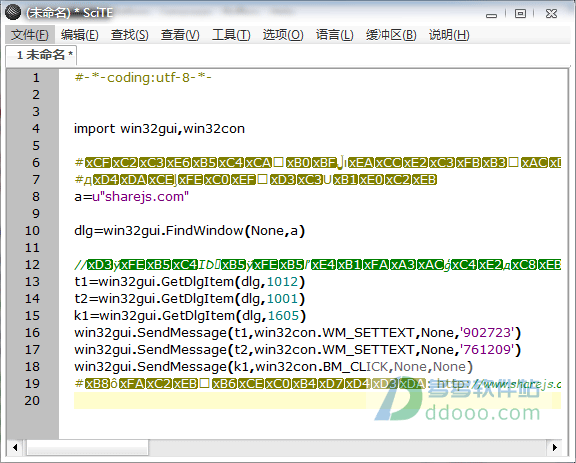Click the horizontal scrollbar thumb

coord(87,448)
